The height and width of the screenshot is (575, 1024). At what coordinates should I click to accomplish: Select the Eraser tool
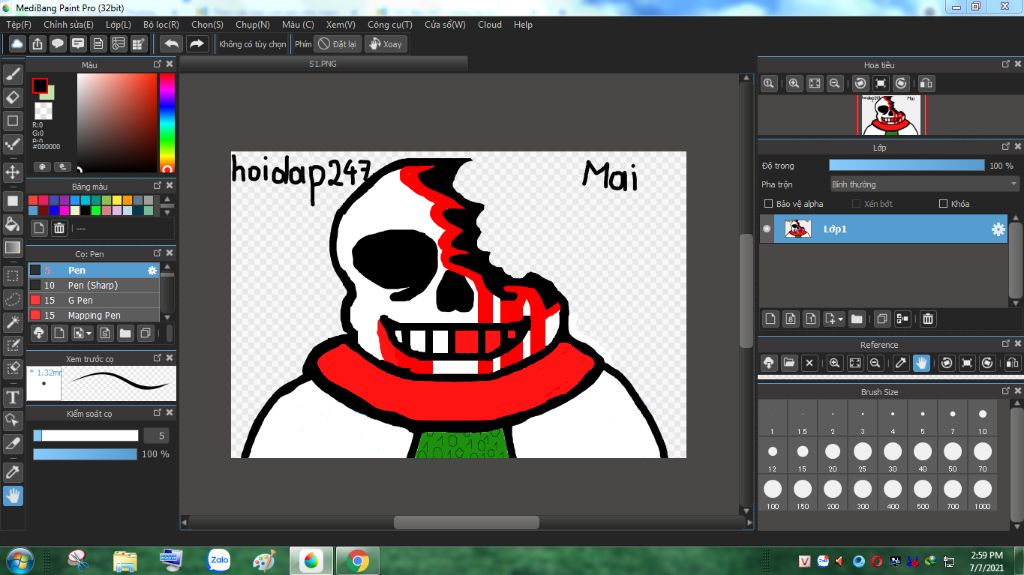click(x=12, y=97)
